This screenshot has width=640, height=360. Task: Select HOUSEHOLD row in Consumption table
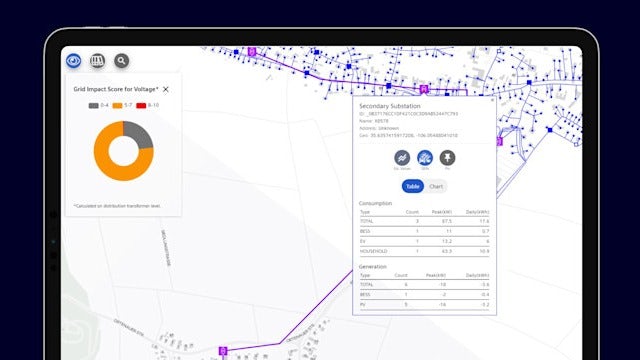coord(424,251)
